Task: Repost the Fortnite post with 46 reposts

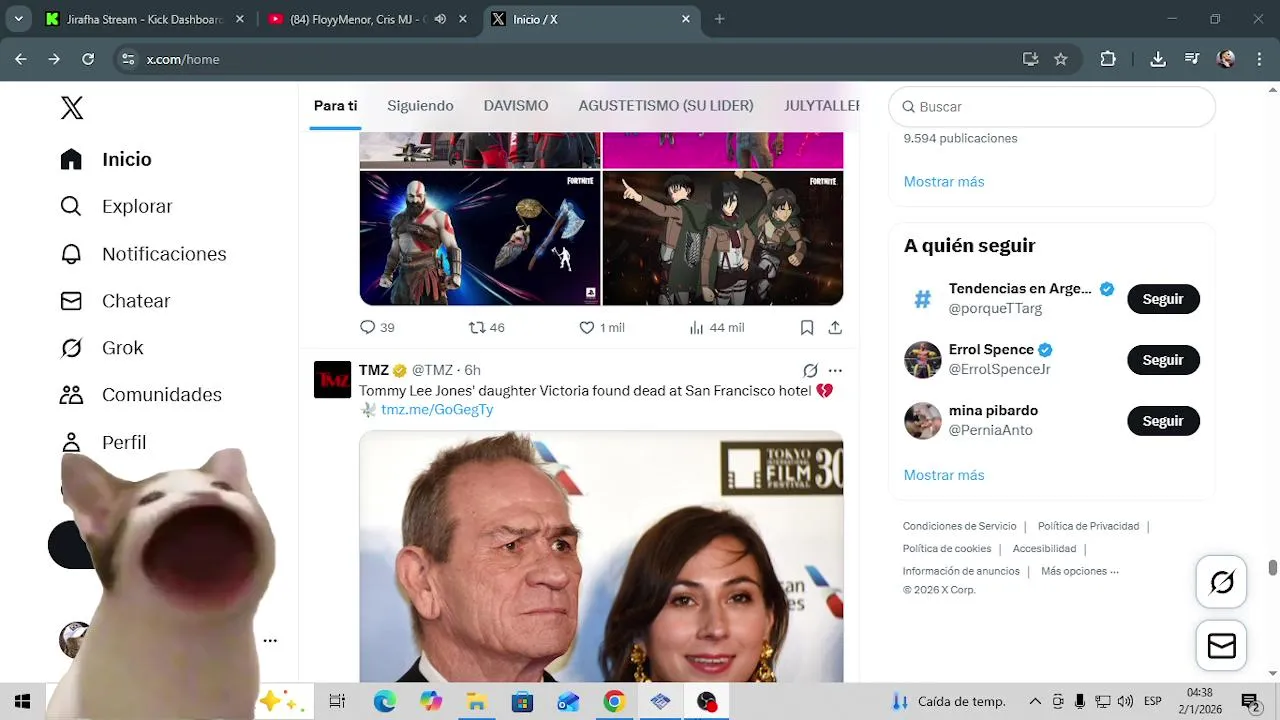Action: pos(487,327)
